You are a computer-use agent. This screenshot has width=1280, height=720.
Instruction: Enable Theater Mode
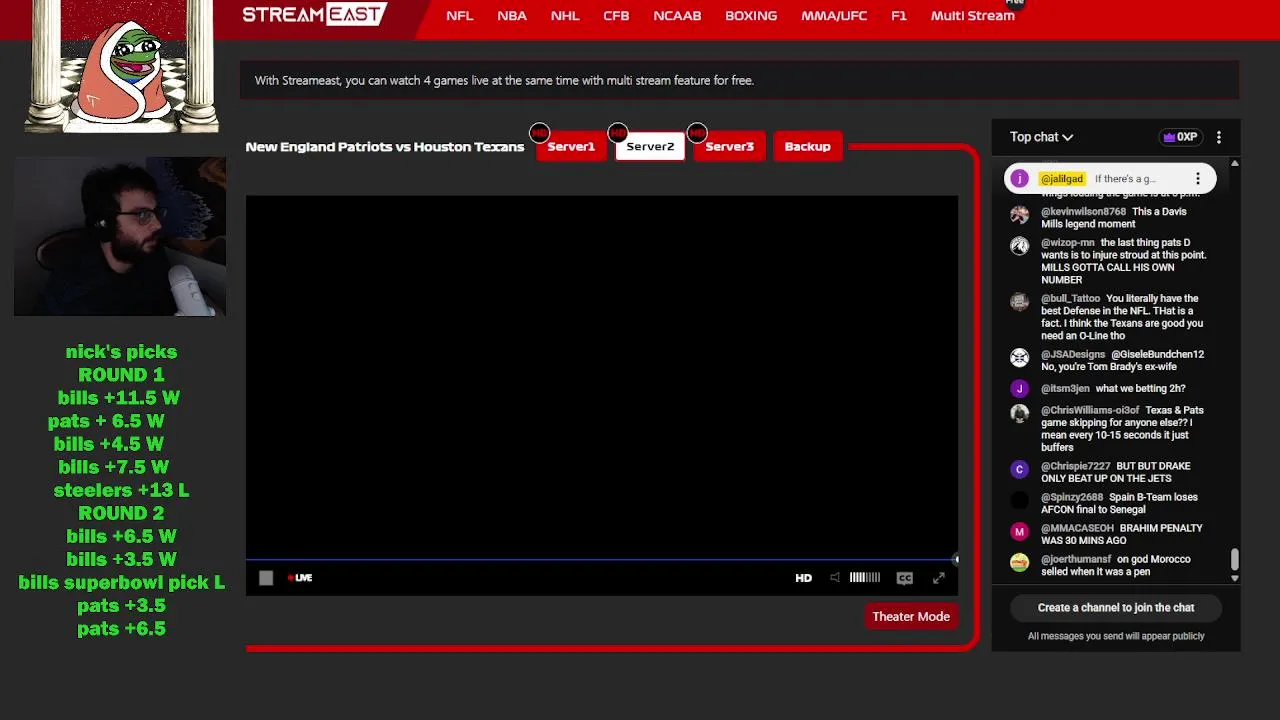911,616
